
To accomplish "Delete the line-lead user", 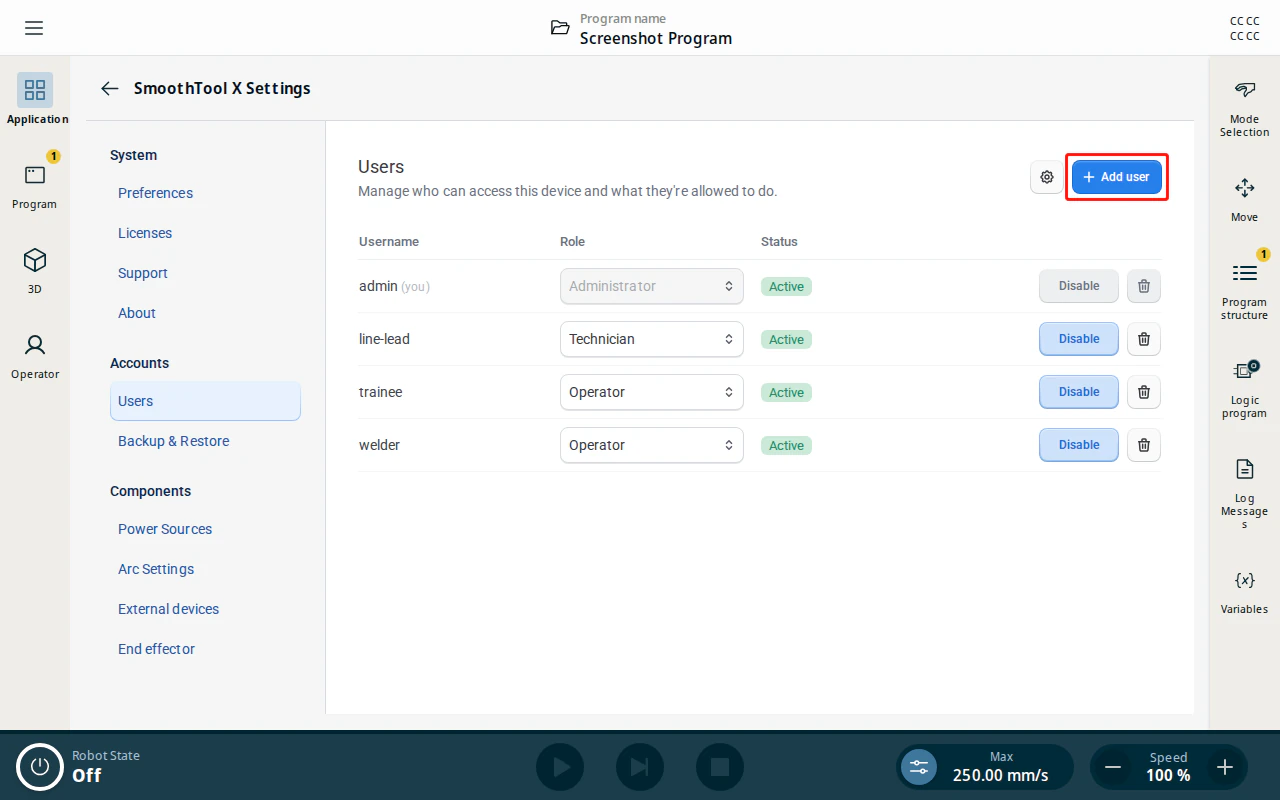I will [x=1144, y=339].
